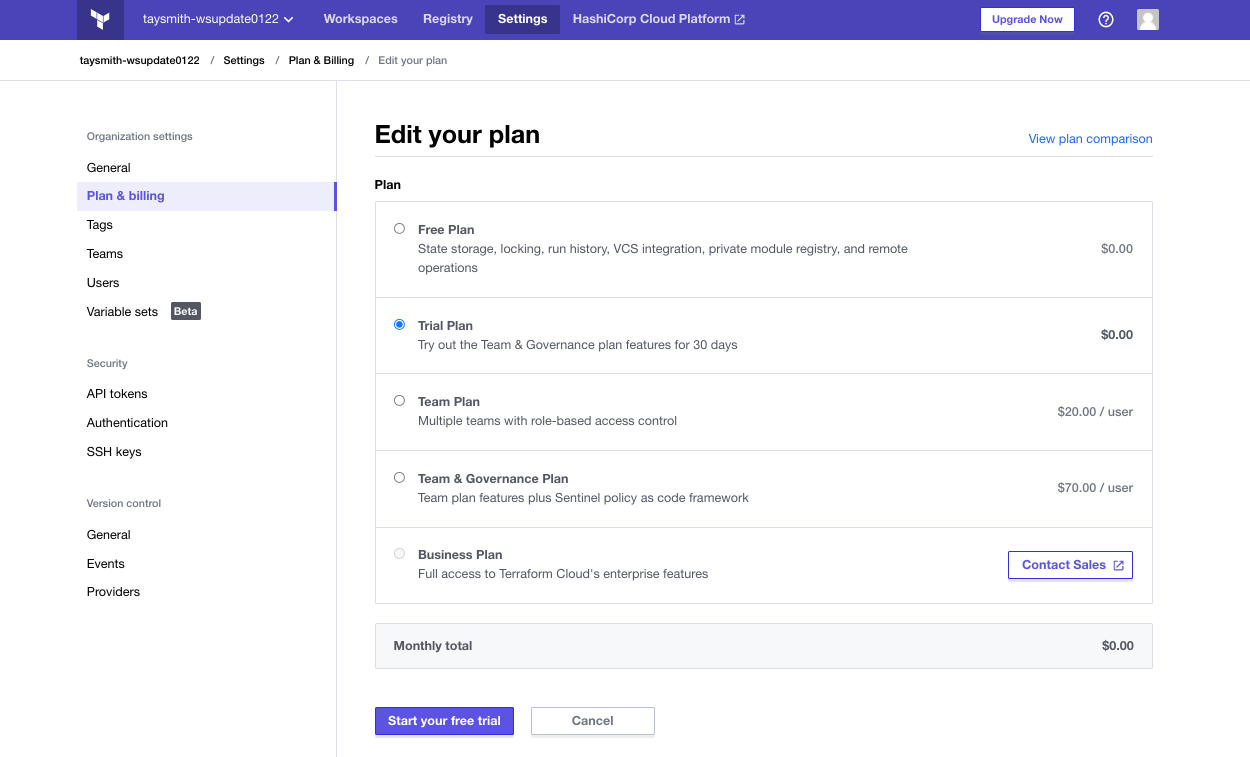Click Team & Governance Plan description text

[583, 498]
